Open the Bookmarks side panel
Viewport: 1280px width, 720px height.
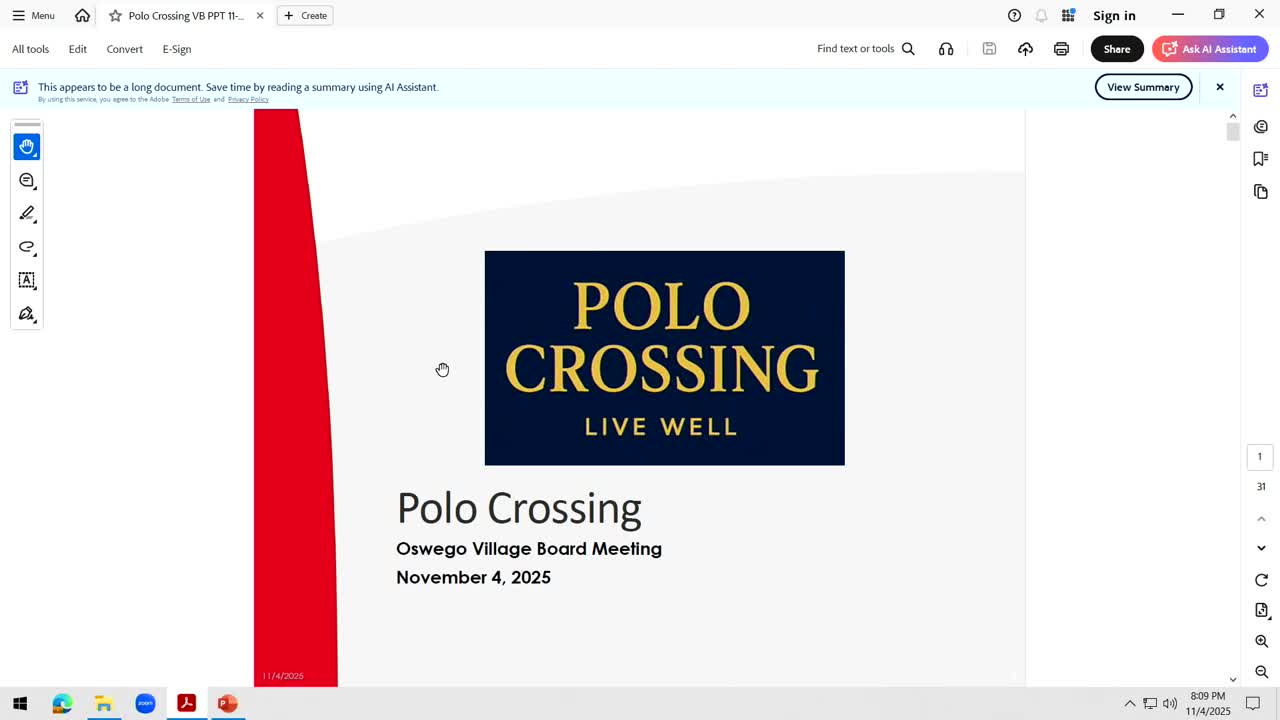[1261, 158]
